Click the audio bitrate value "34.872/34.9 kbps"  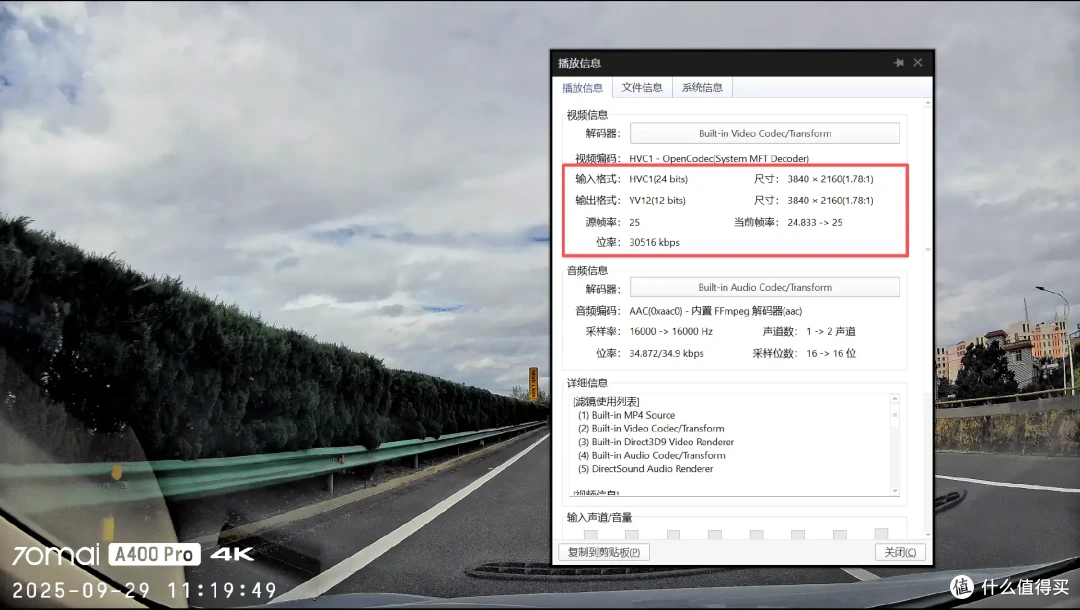pos(666,353)
